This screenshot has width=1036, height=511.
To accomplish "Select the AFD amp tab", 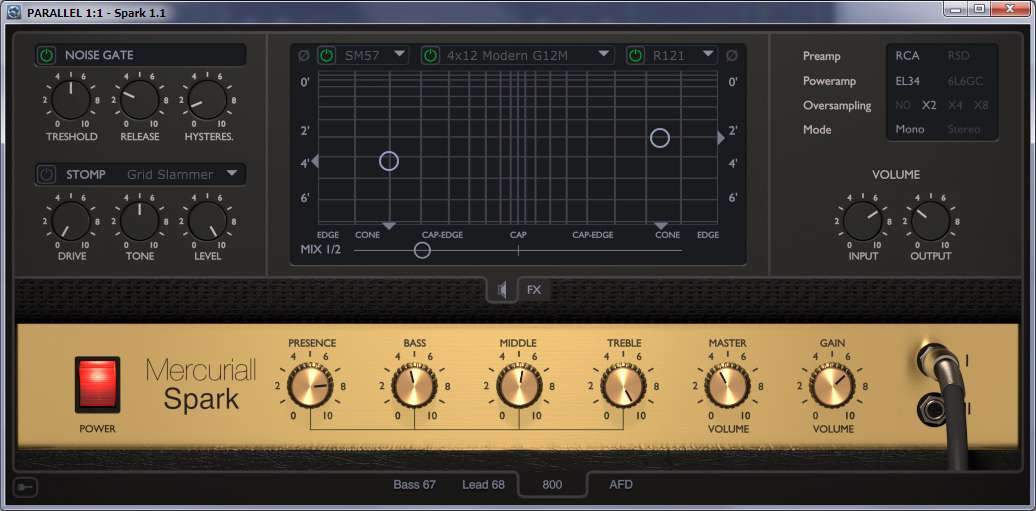I will (621, 485).
